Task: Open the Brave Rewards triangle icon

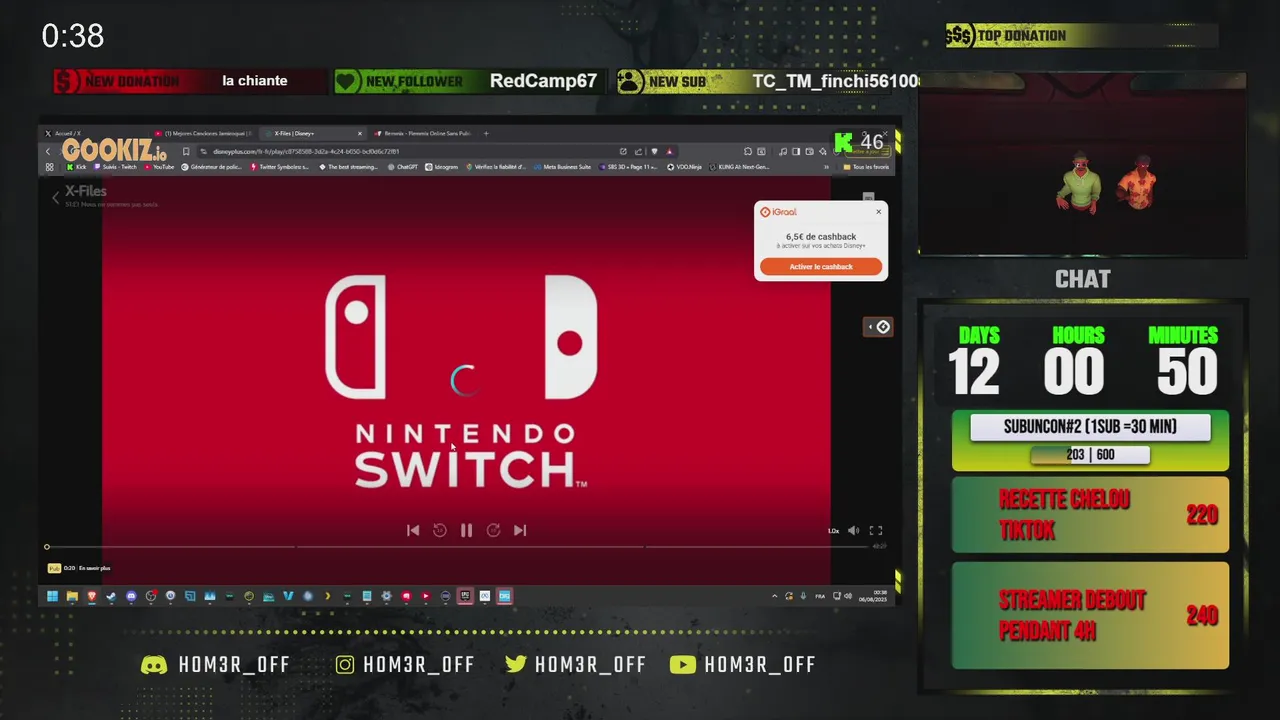Action: (x=669, y=152)
